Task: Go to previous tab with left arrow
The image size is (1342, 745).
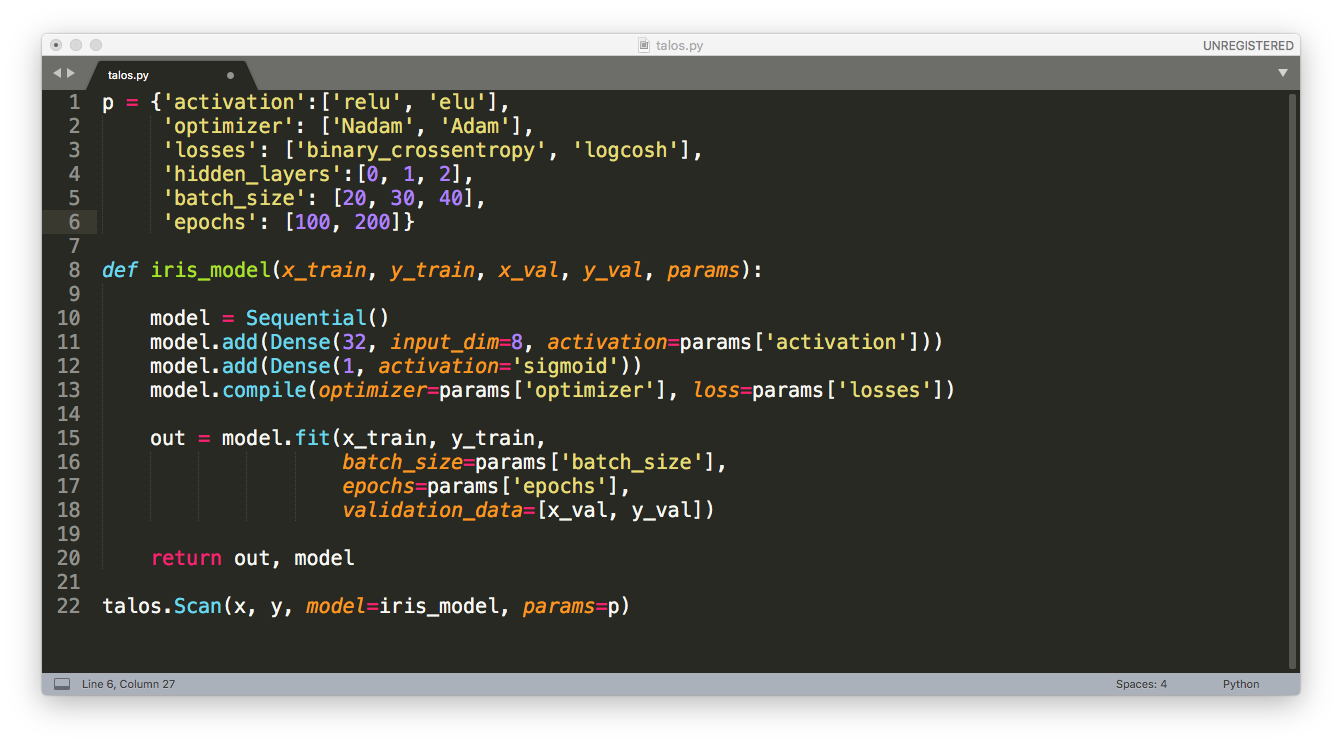Action: point(57,73)
